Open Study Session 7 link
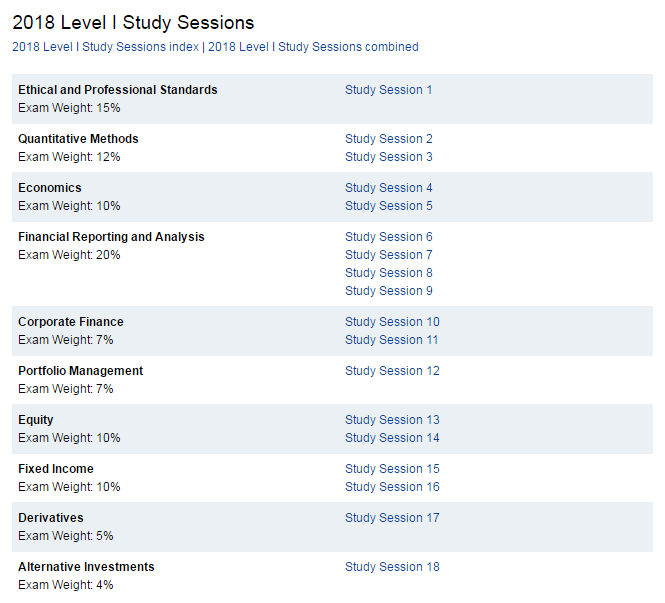The height and width of the screenshot is (603, 665). click(x=388, y=255)
